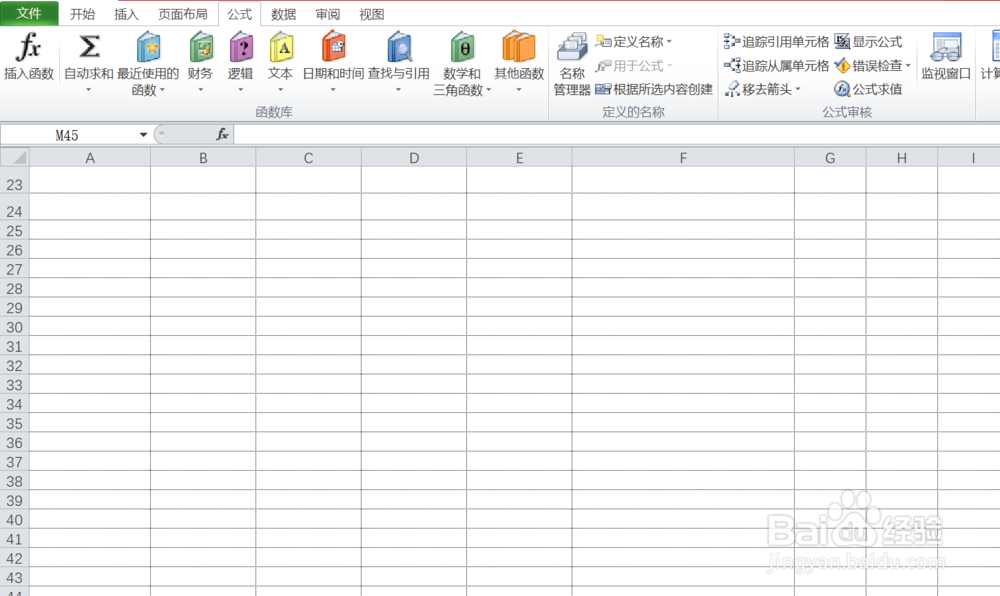
Task: Click Trace Dependents (追踪从属单元格)
Action: [x=776, y=65]
